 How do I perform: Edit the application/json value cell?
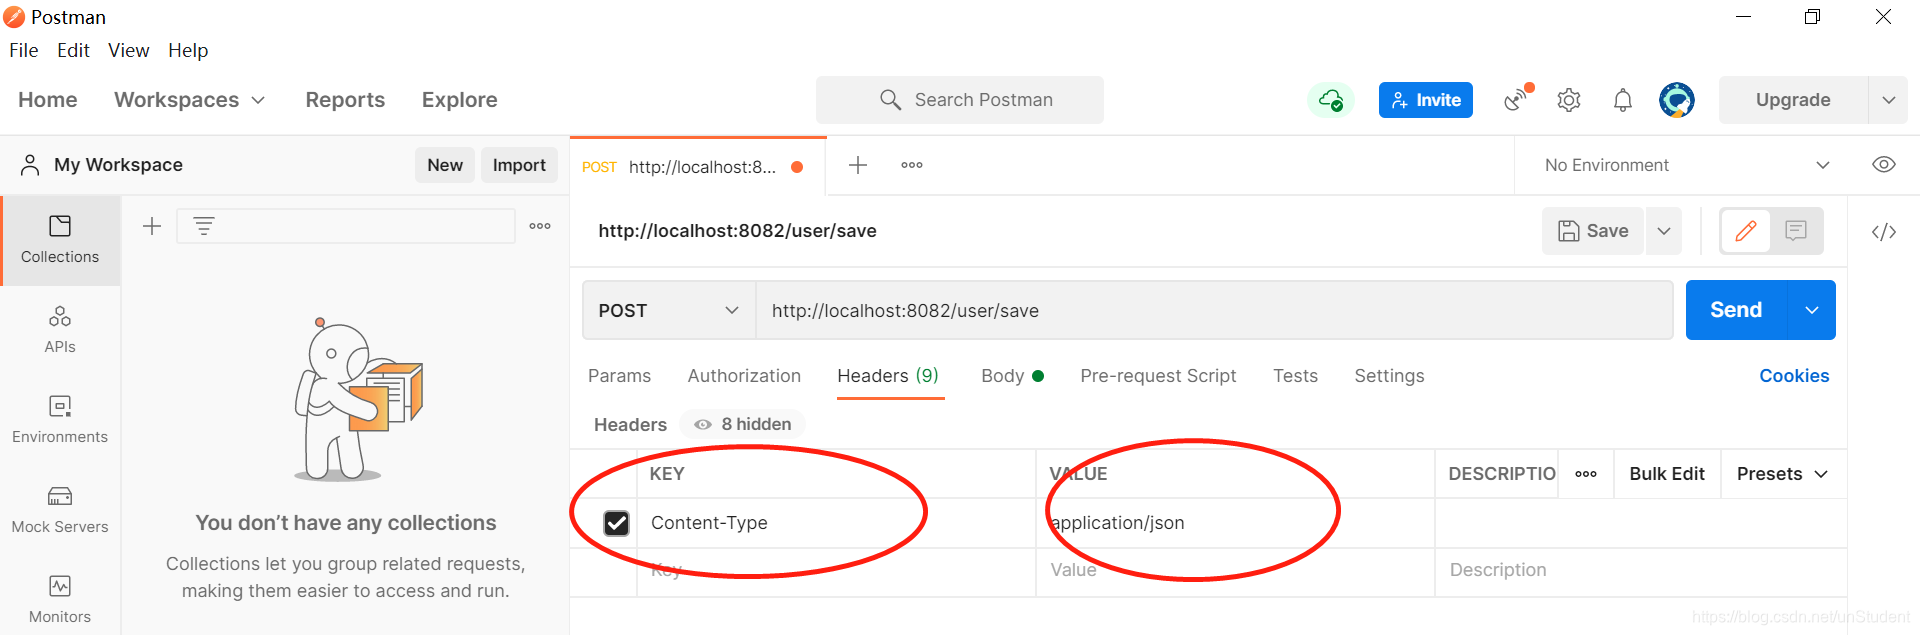(1236, 523)
